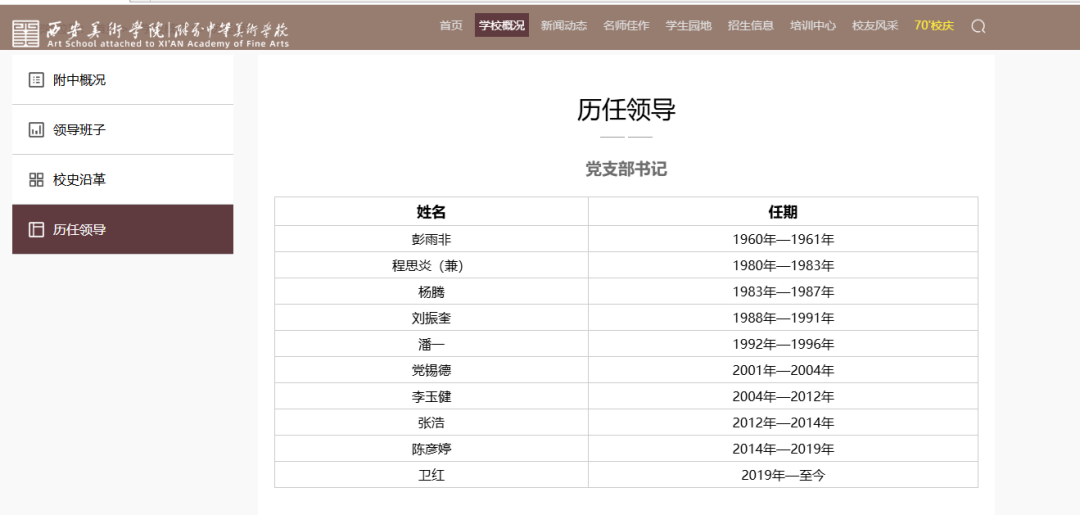Select 学校概况 navigation item

click(501, 25)
